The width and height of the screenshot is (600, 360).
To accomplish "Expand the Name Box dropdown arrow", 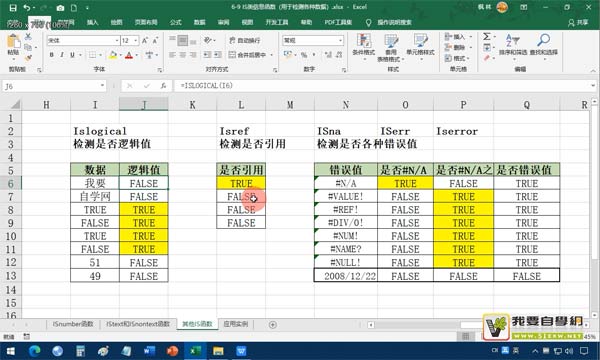I will point(102,86).
